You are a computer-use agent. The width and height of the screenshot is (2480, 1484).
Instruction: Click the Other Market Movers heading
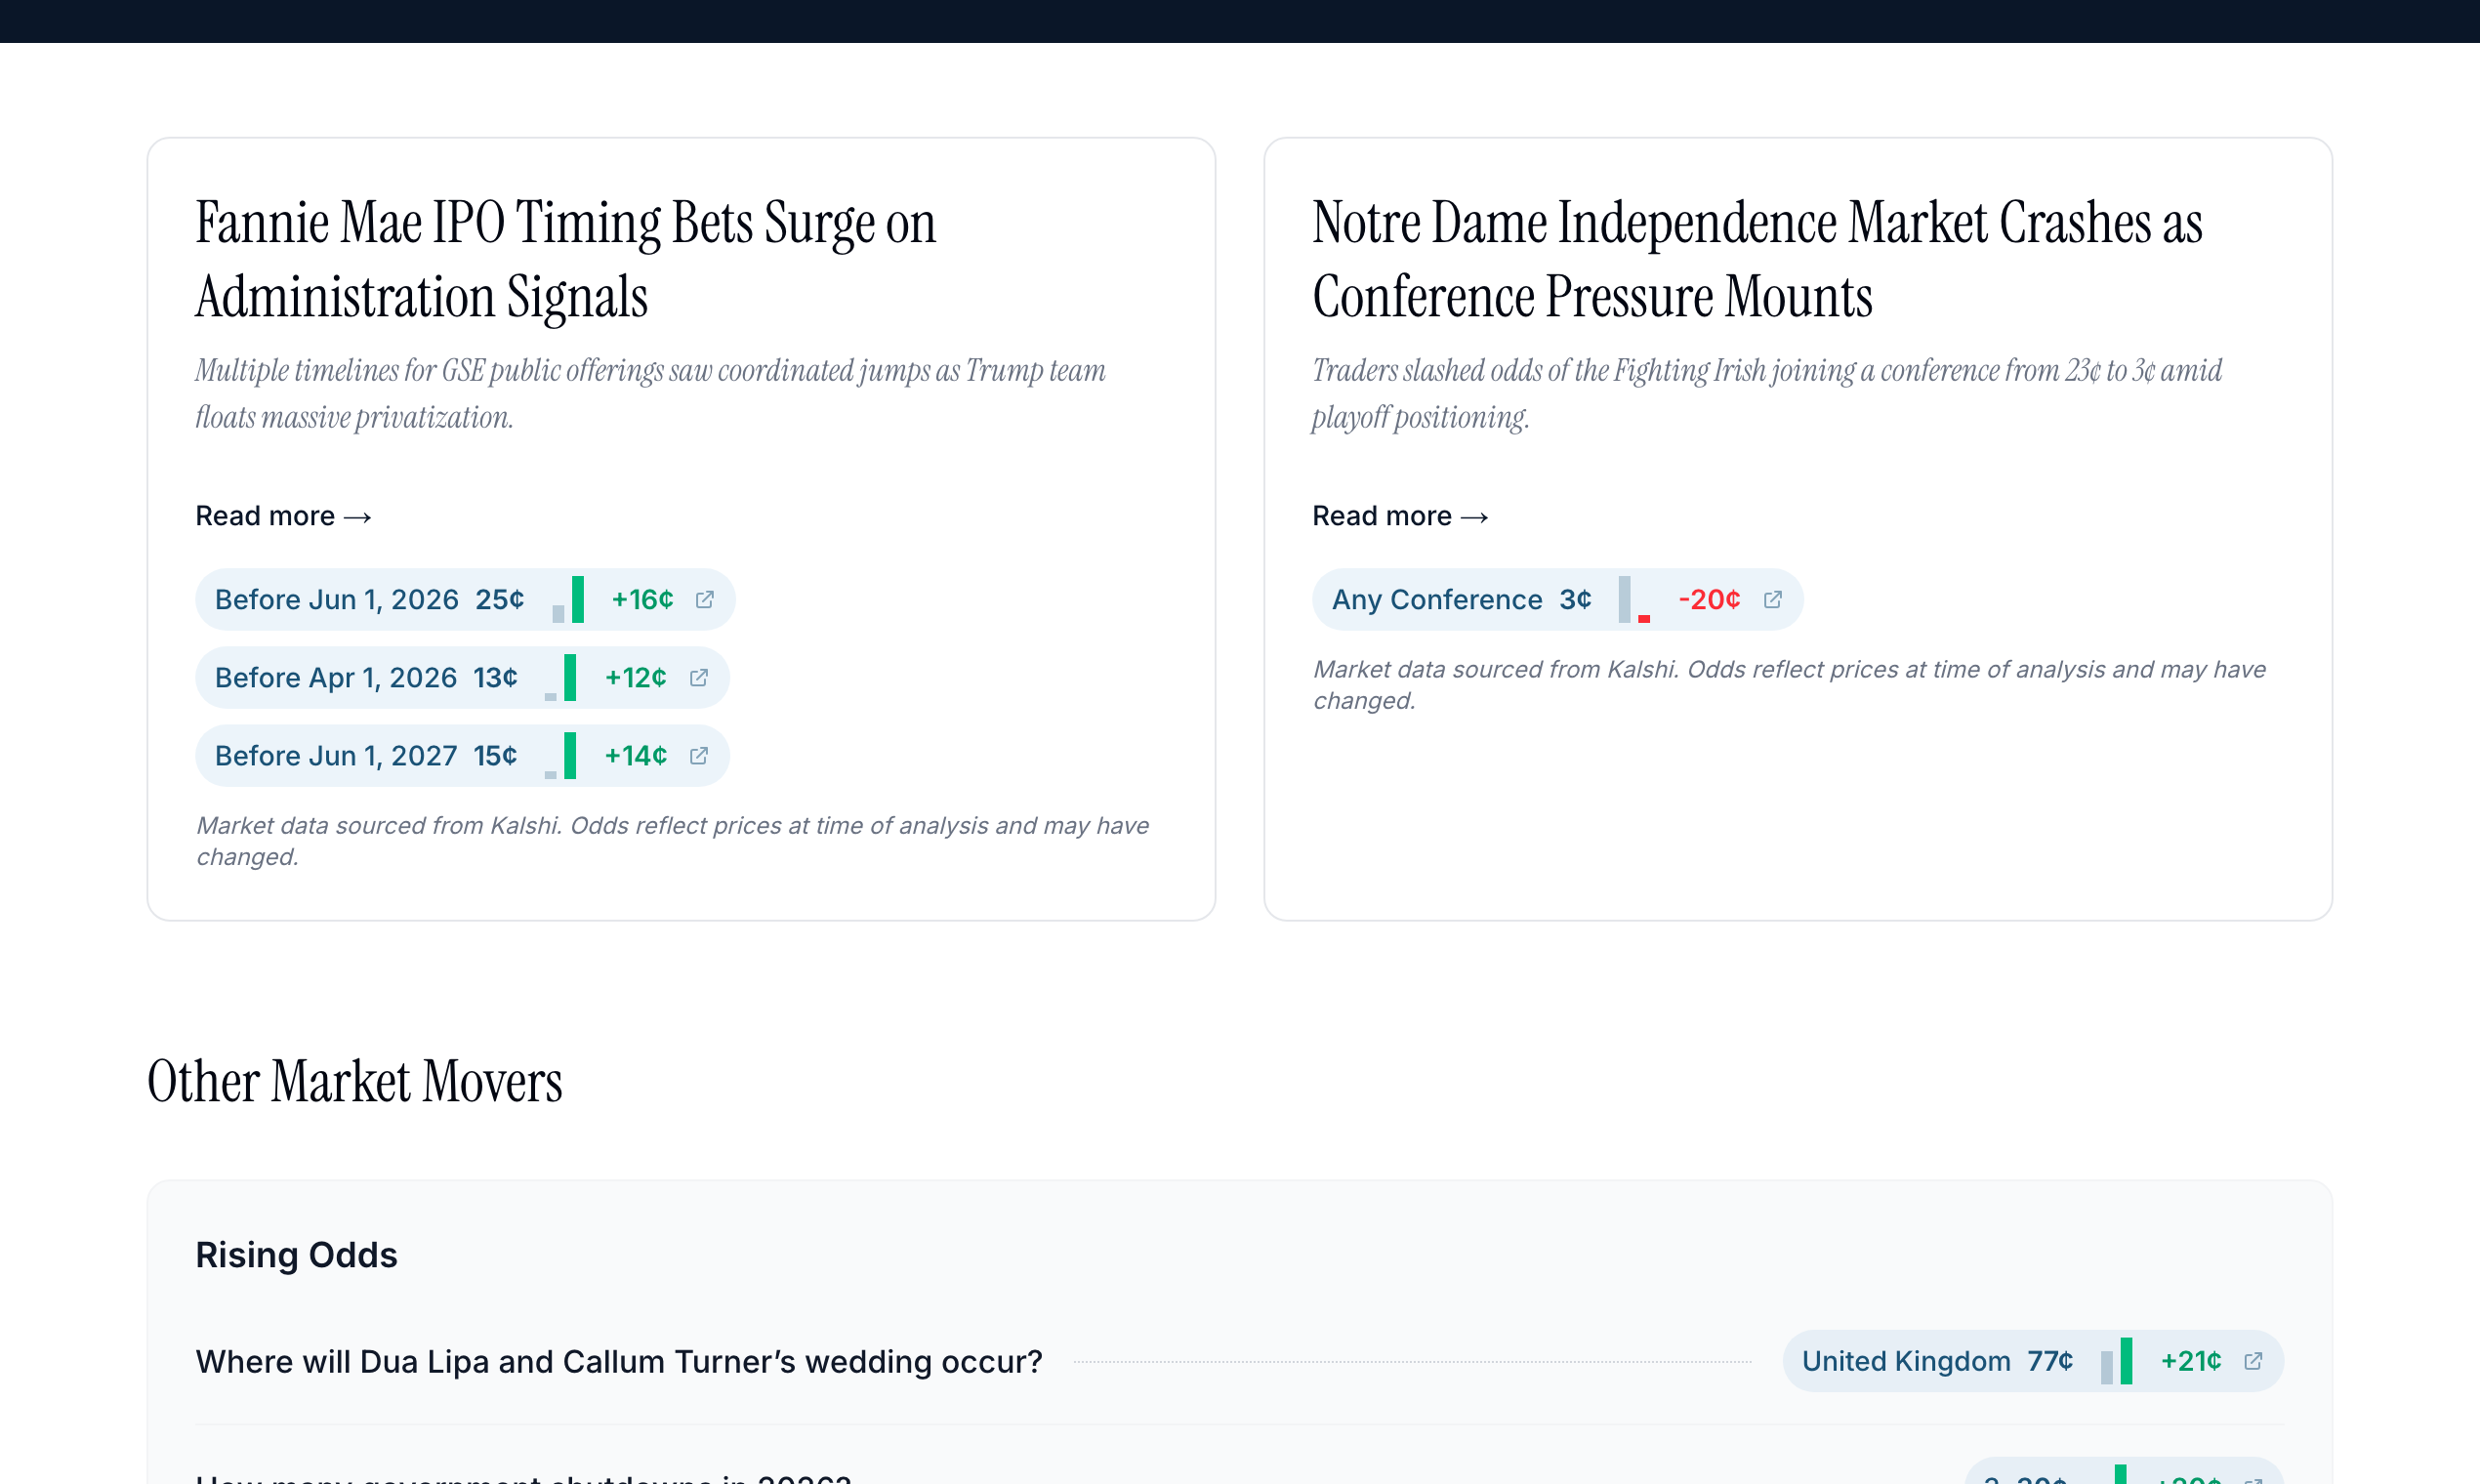click(355, 1080)
